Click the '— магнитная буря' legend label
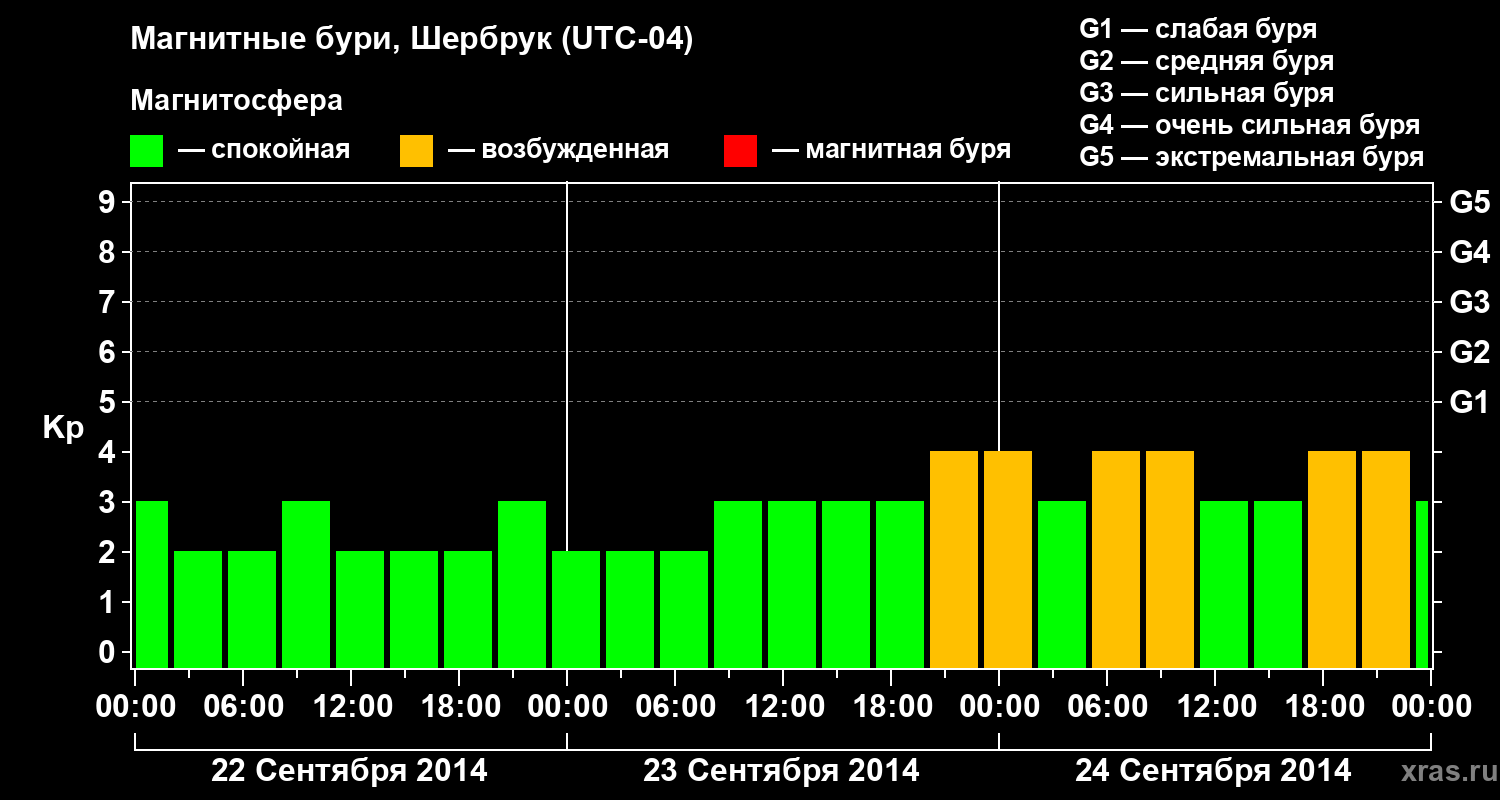The width and height of the screenshot is (1500, 800). [x=892, y=150]
